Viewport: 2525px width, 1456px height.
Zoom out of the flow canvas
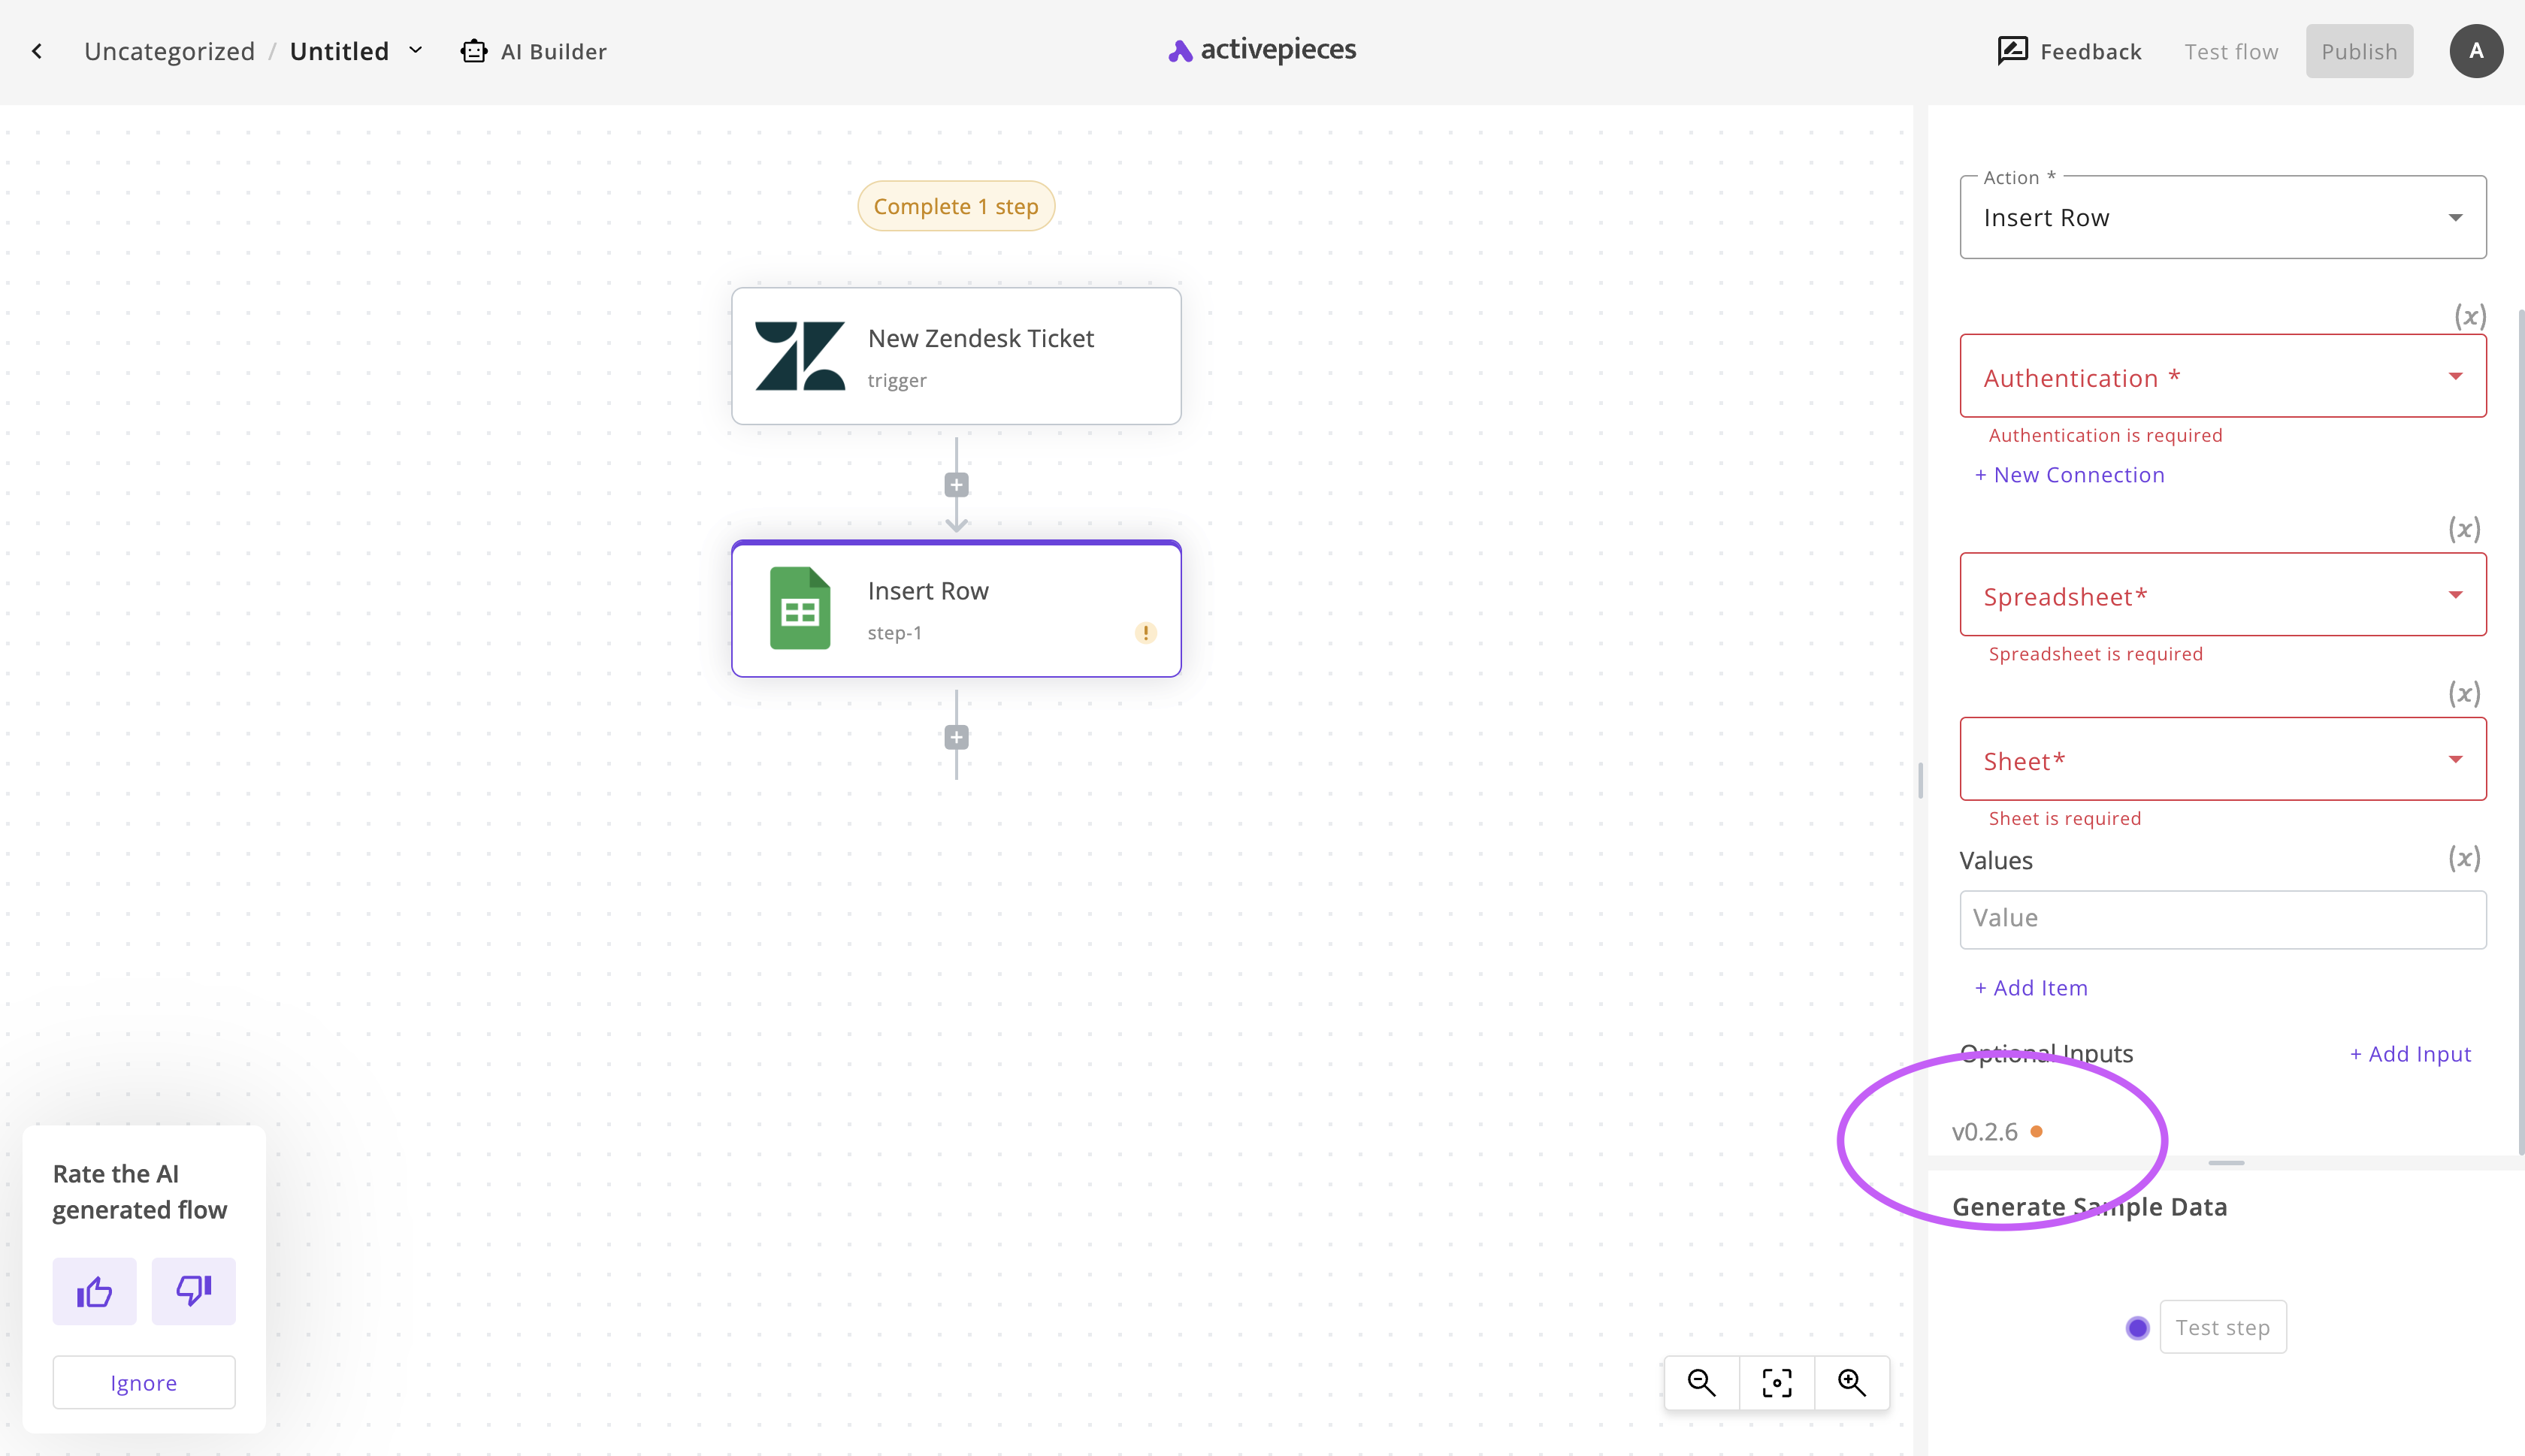pyautogui.click(x=1701, y=1382)
